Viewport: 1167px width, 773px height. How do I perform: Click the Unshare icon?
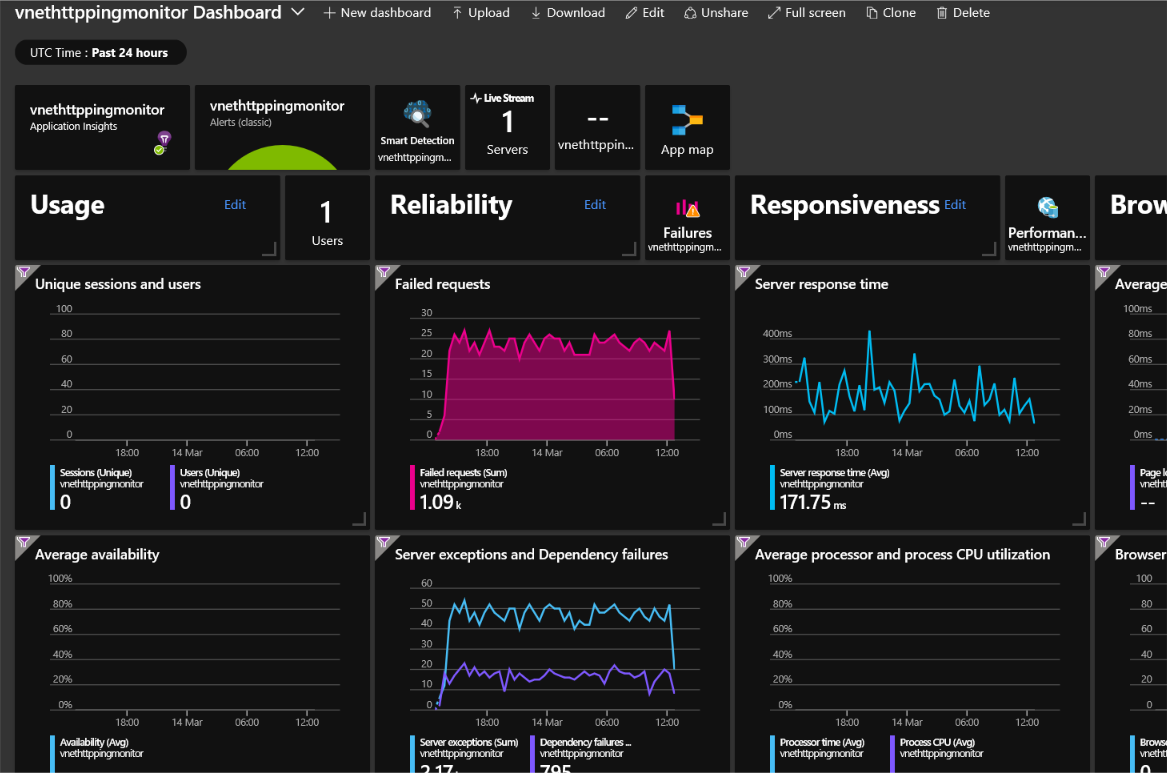tap(690, 13)
